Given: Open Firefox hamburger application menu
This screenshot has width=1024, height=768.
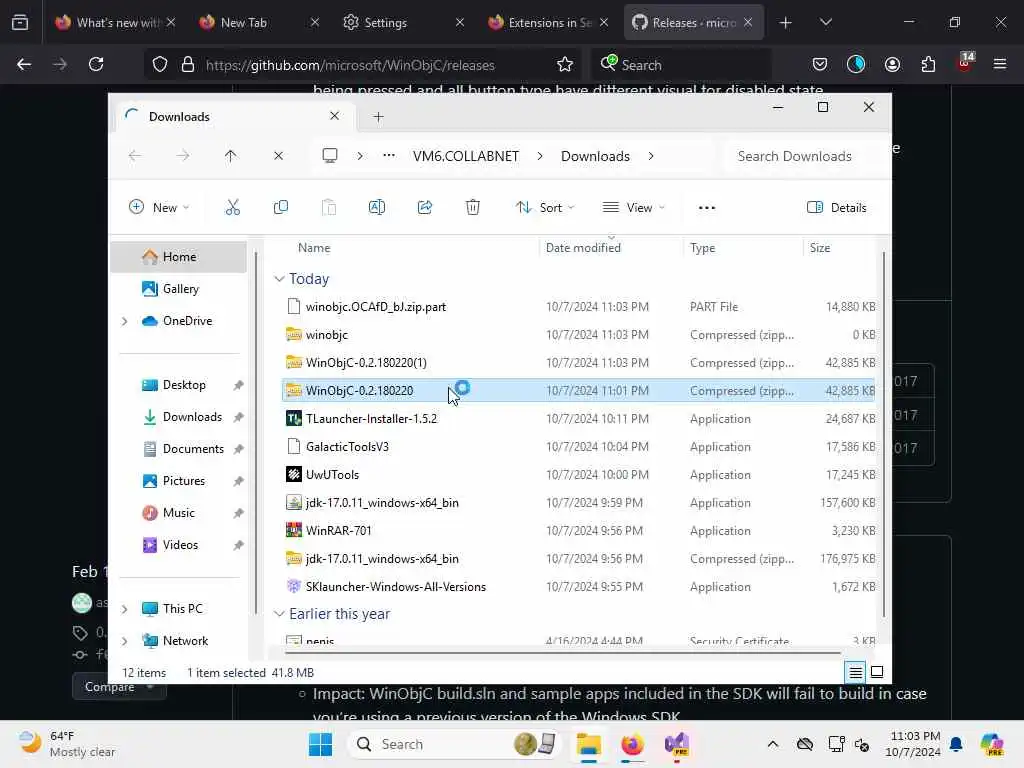Looking at the screenshot, I should click(x=1000, y=64).
